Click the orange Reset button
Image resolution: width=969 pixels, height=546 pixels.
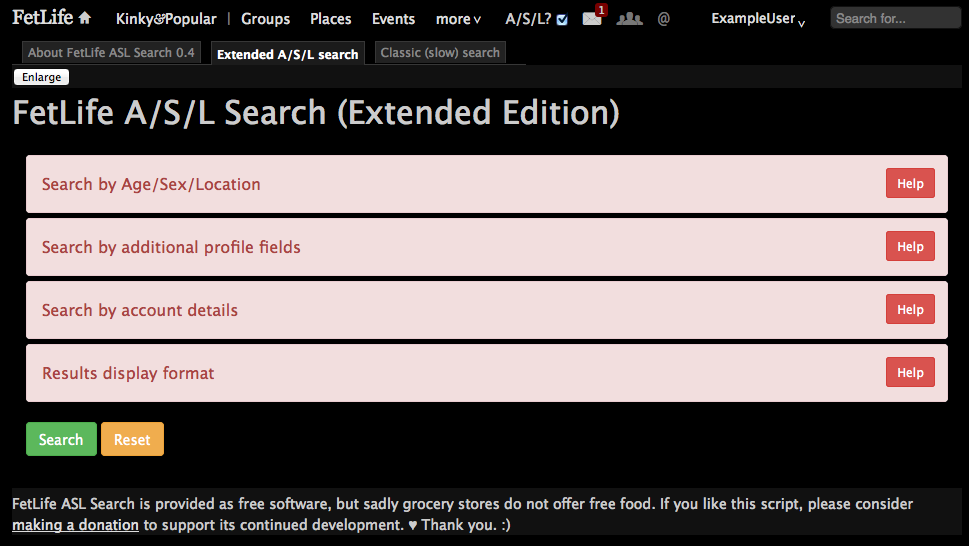(x=132, y=439)
